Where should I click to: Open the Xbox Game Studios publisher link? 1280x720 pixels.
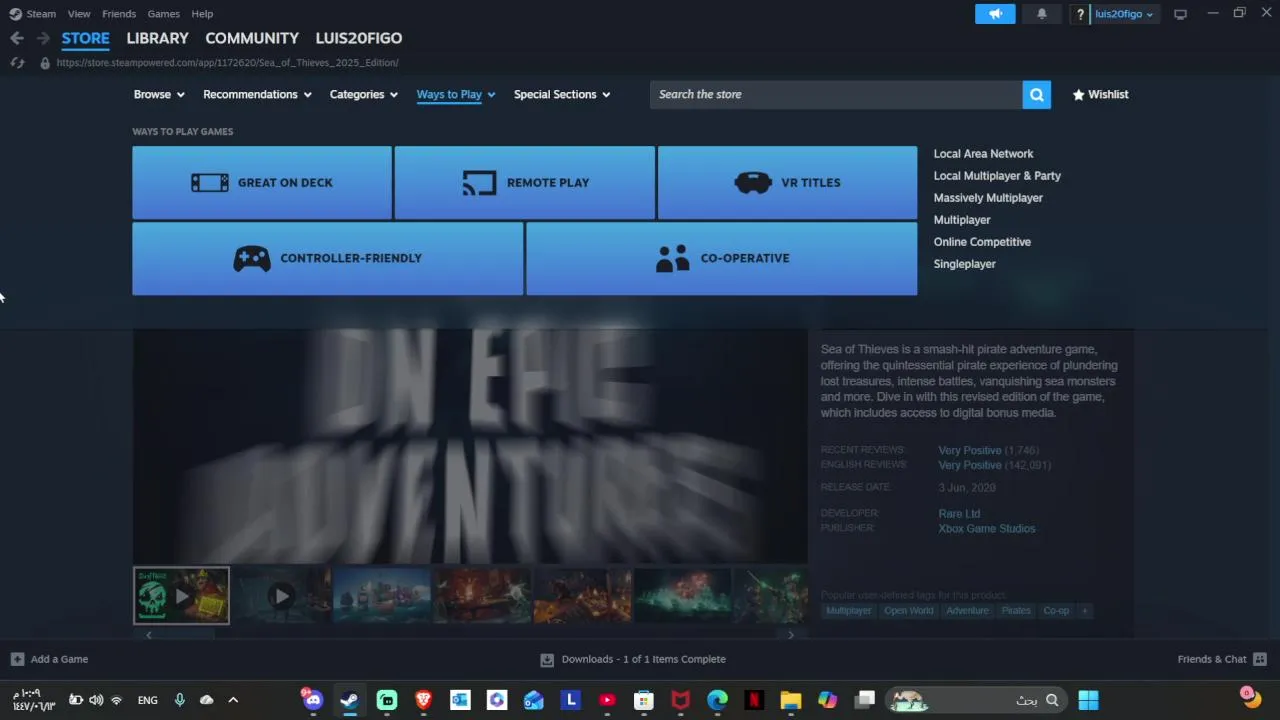(986, 528)
